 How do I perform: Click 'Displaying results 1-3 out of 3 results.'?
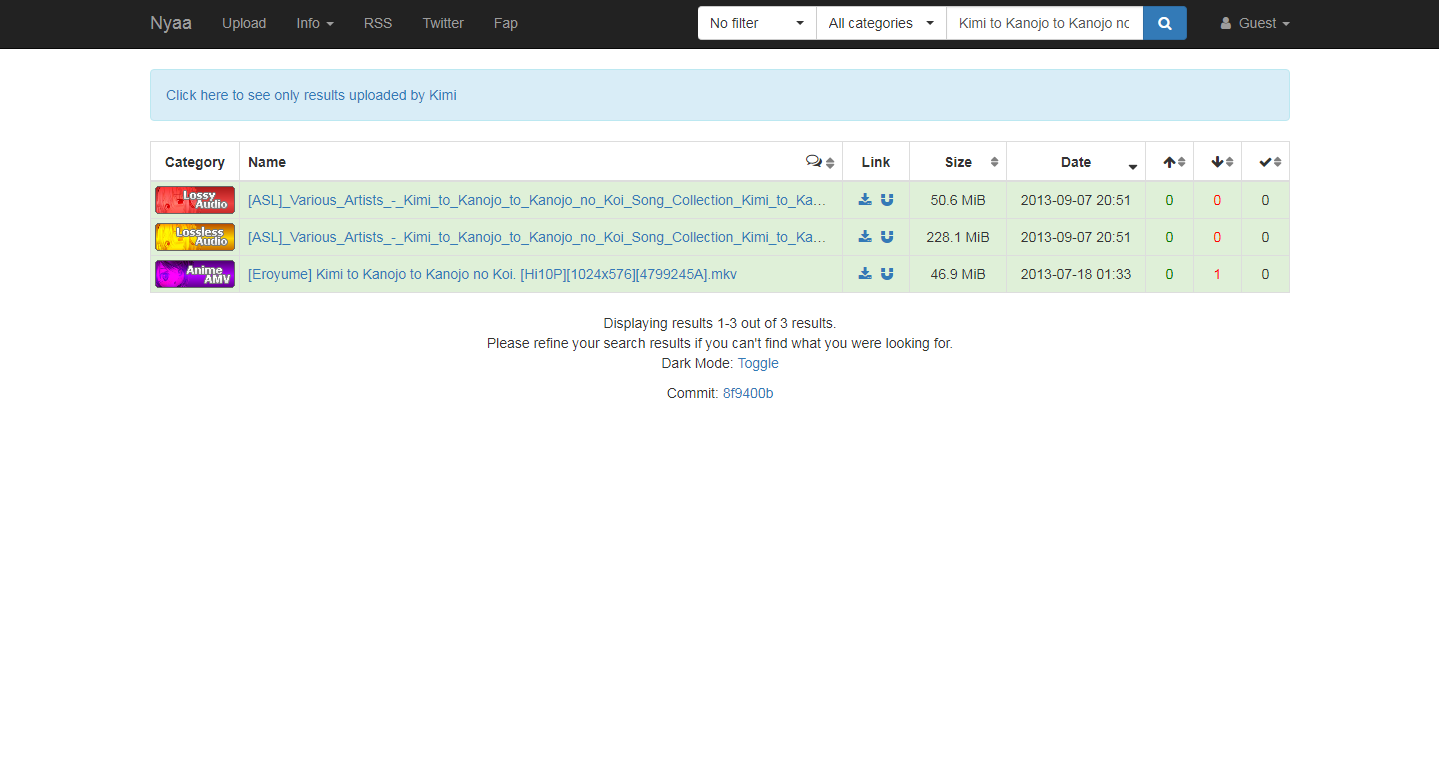pyautogui.click(x=720, y=323)
